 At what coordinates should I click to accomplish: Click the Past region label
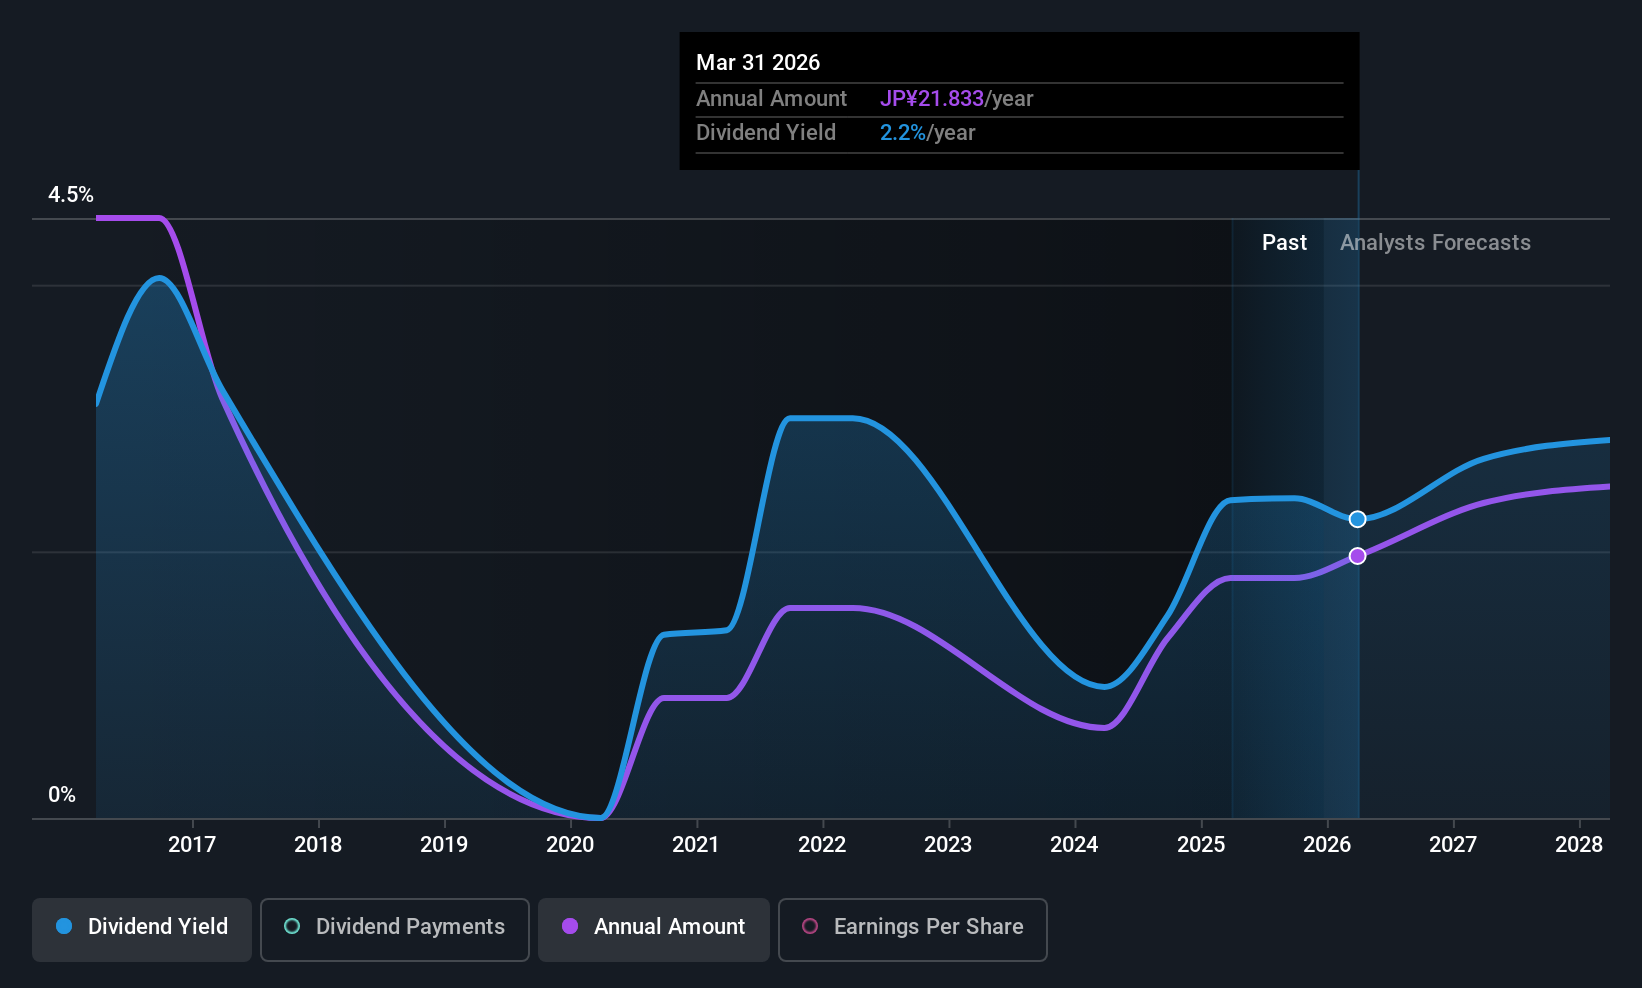point(1284,243)
